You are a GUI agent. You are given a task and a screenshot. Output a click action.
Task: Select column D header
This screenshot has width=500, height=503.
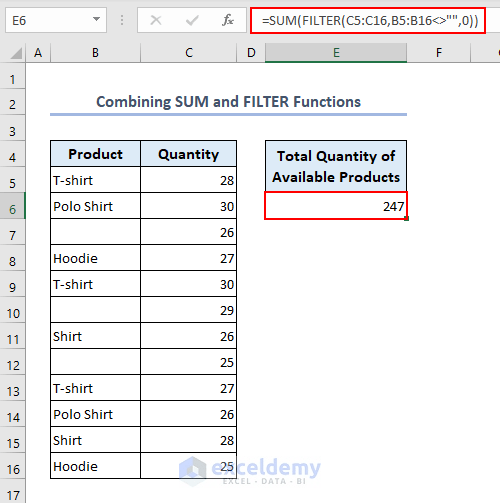tap(251, 53)
